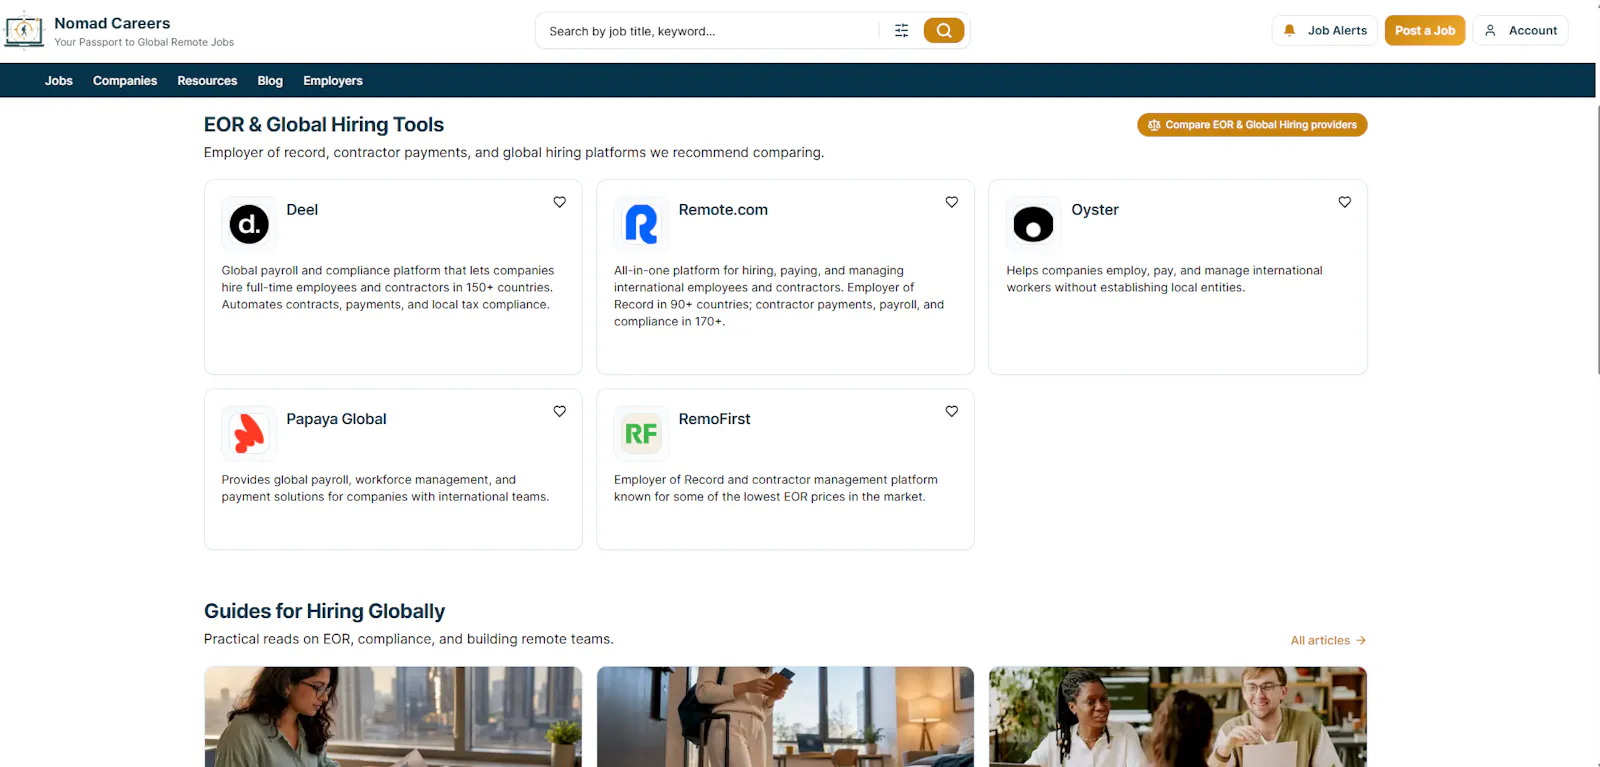Favorite RemoFirst with the heart icon
Image resolution: width=1600 pixels, height=767 pixels.
952,411
